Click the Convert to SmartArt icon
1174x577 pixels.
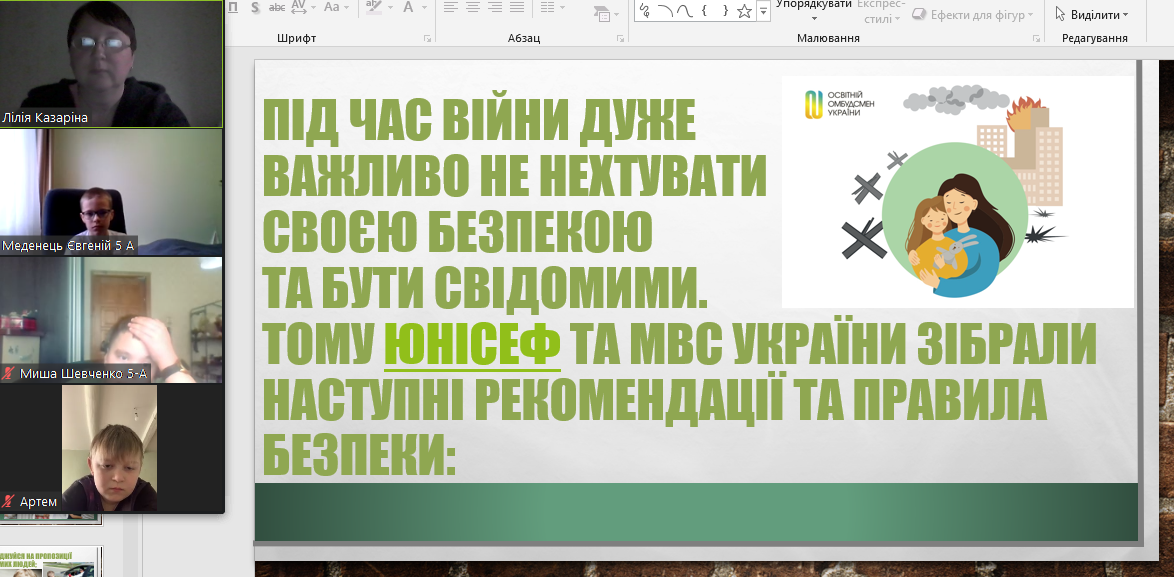click(x=601, y=13)
